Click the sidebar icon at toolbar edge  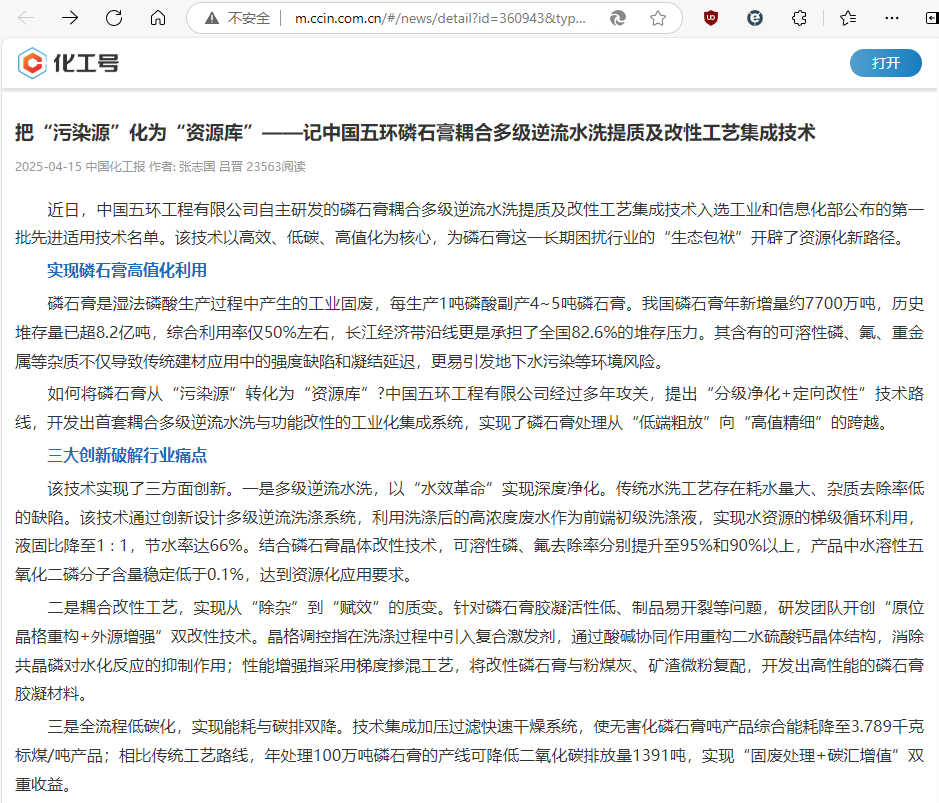pos(932,19)
